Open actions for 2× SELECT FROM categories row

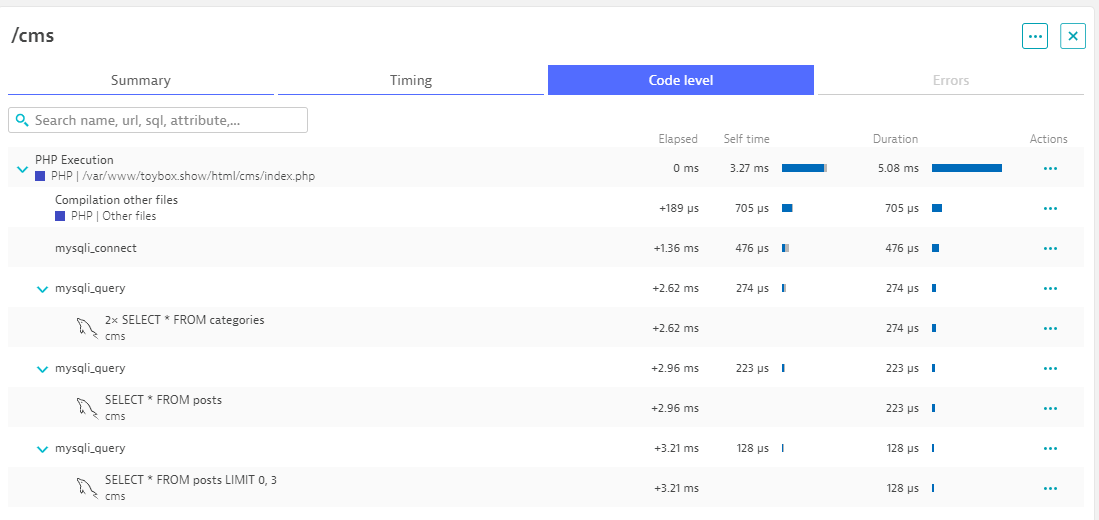[1049, 328]
